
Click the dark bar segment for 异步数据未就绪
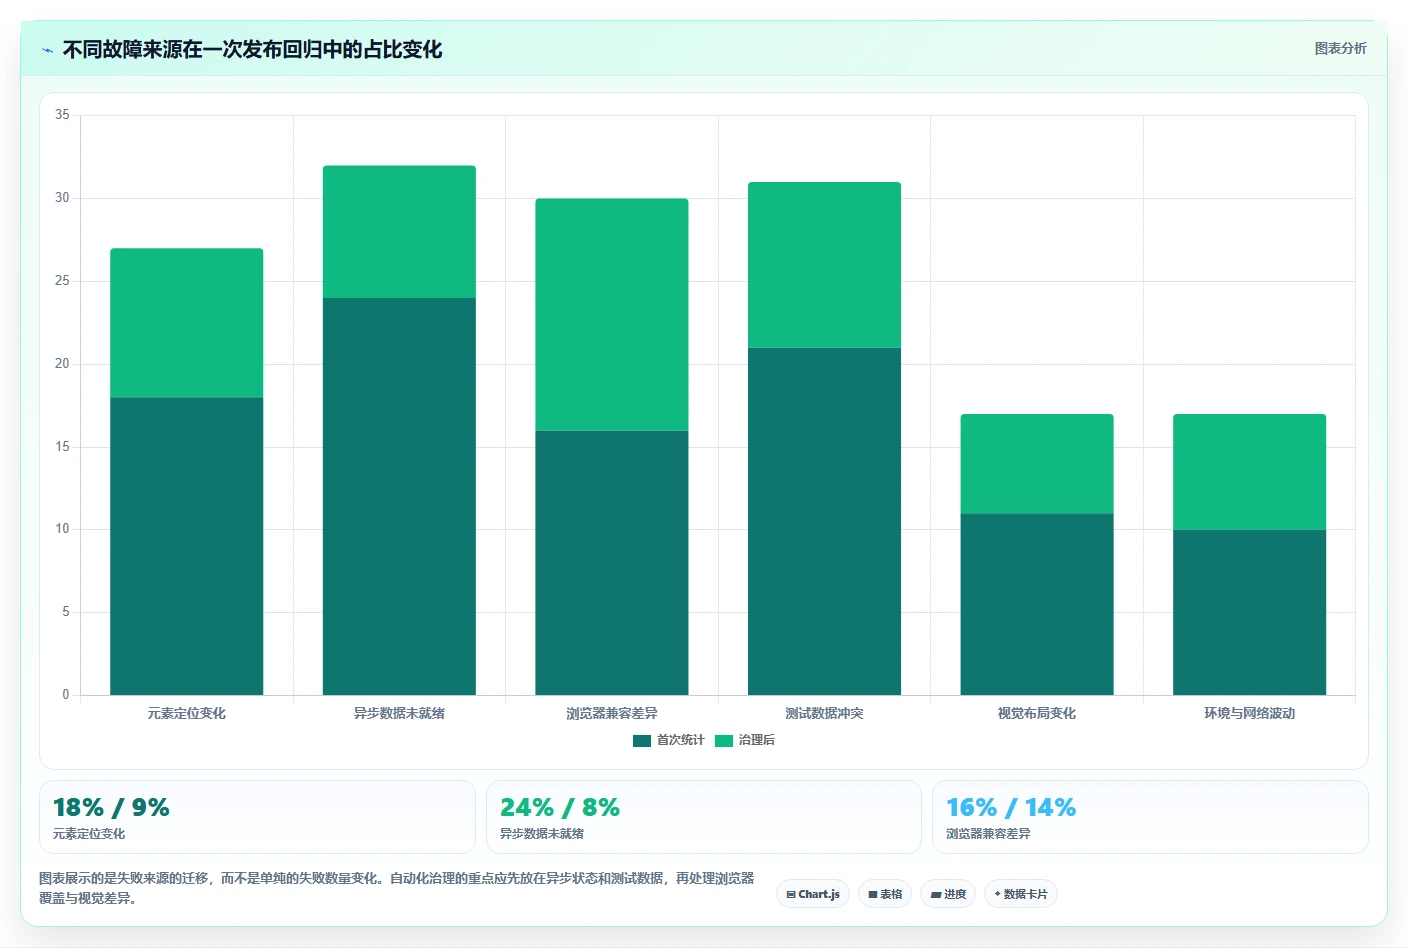[x=399, y=496]
